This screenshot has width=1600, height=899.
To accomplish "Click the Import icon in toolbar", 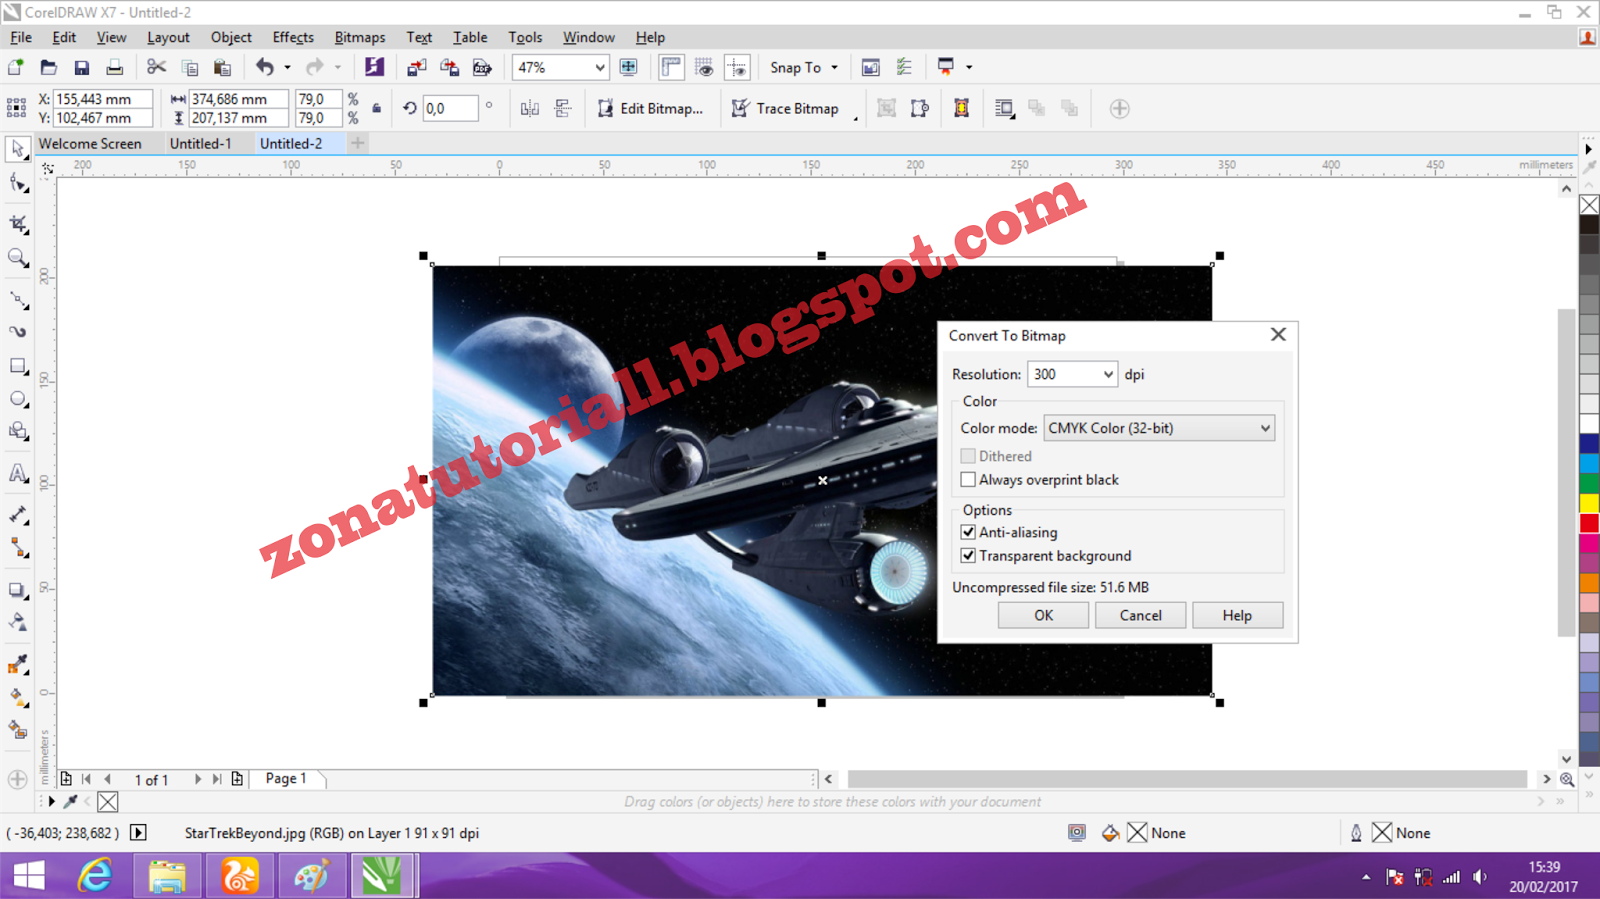I will (417, 67).
